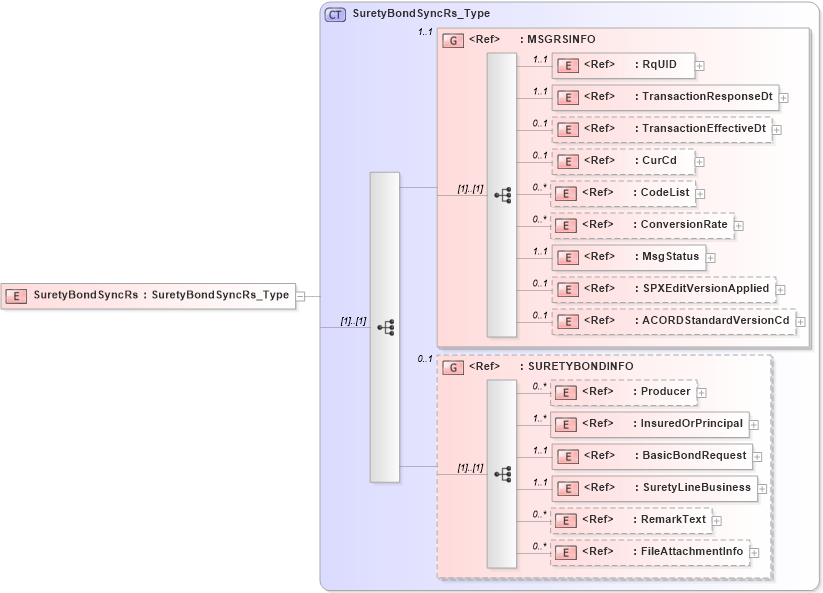Click the E icon beside MsgStatus
823x593 pixels.
567,257
